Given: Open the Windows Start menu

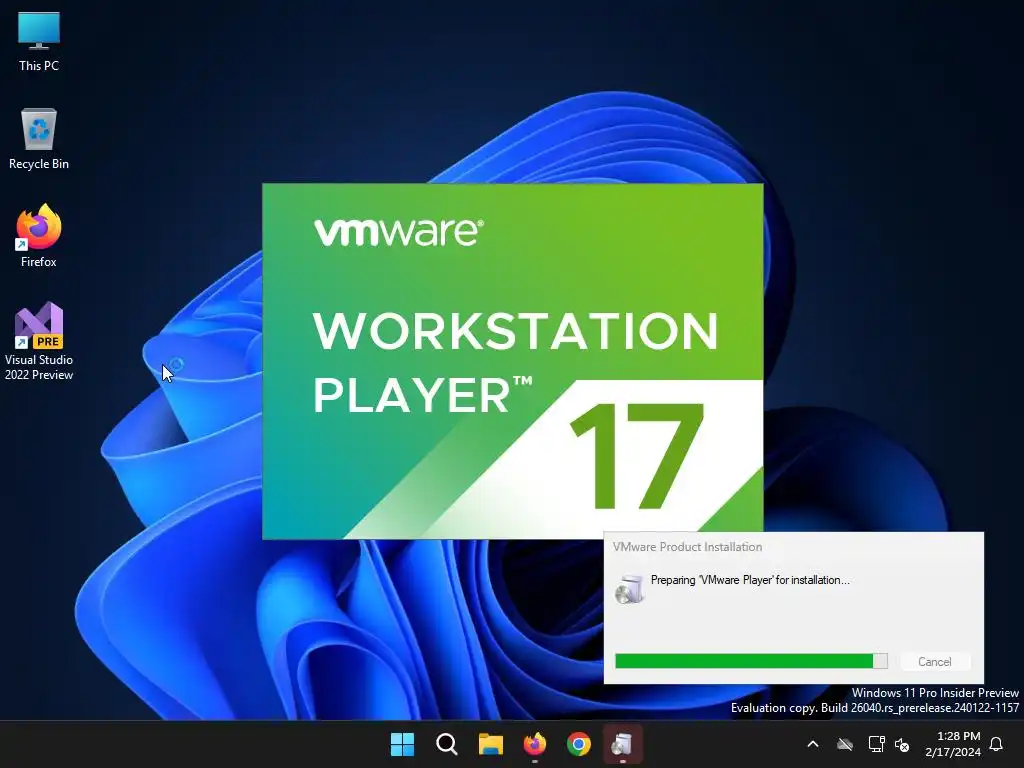Looking at the screenshot, I should (x=402, y=744).
